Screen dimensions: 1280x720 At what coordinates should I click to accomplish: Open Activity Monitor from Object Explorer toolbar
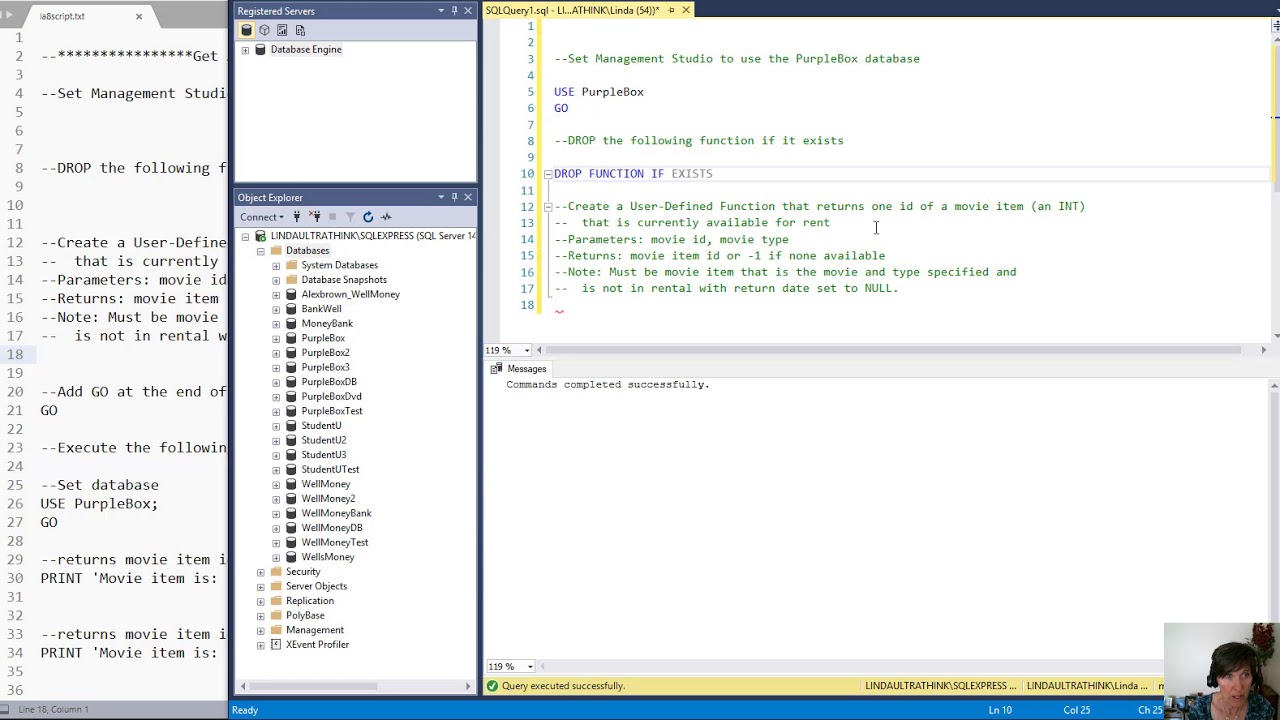click(x=387, y=217)
